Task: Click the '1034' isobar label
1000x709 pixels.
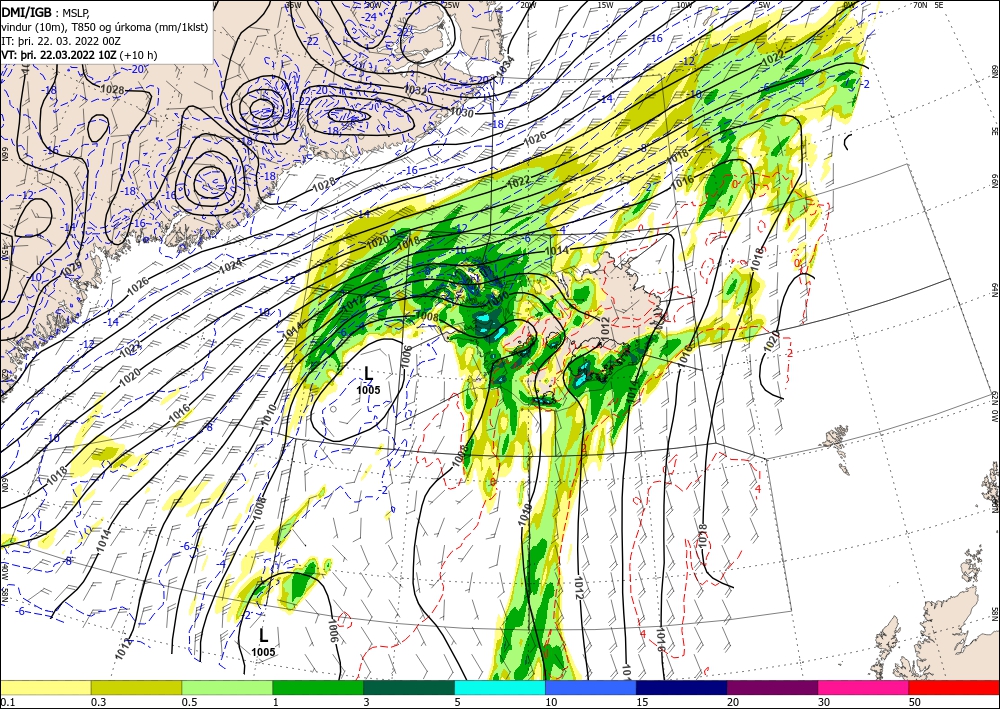Action: pos(504,64)
